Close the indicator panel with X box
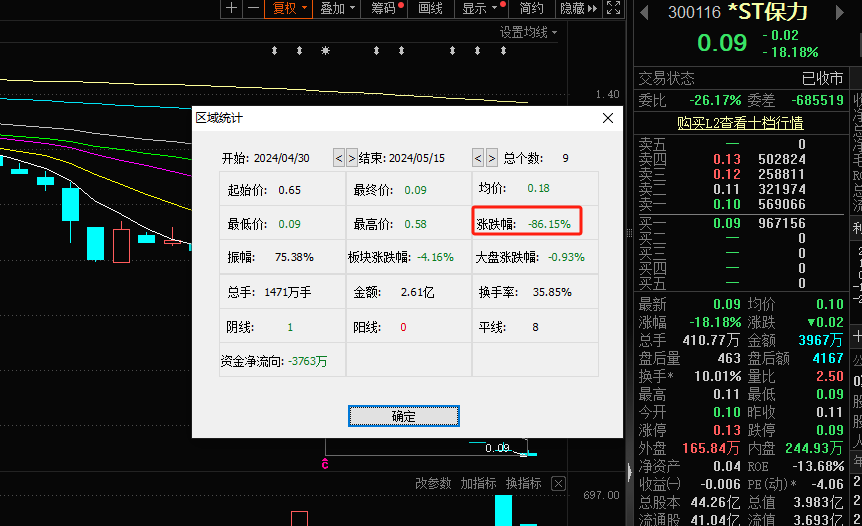The width and height of the screenshot is (862, 526). [x=558, y=484]
